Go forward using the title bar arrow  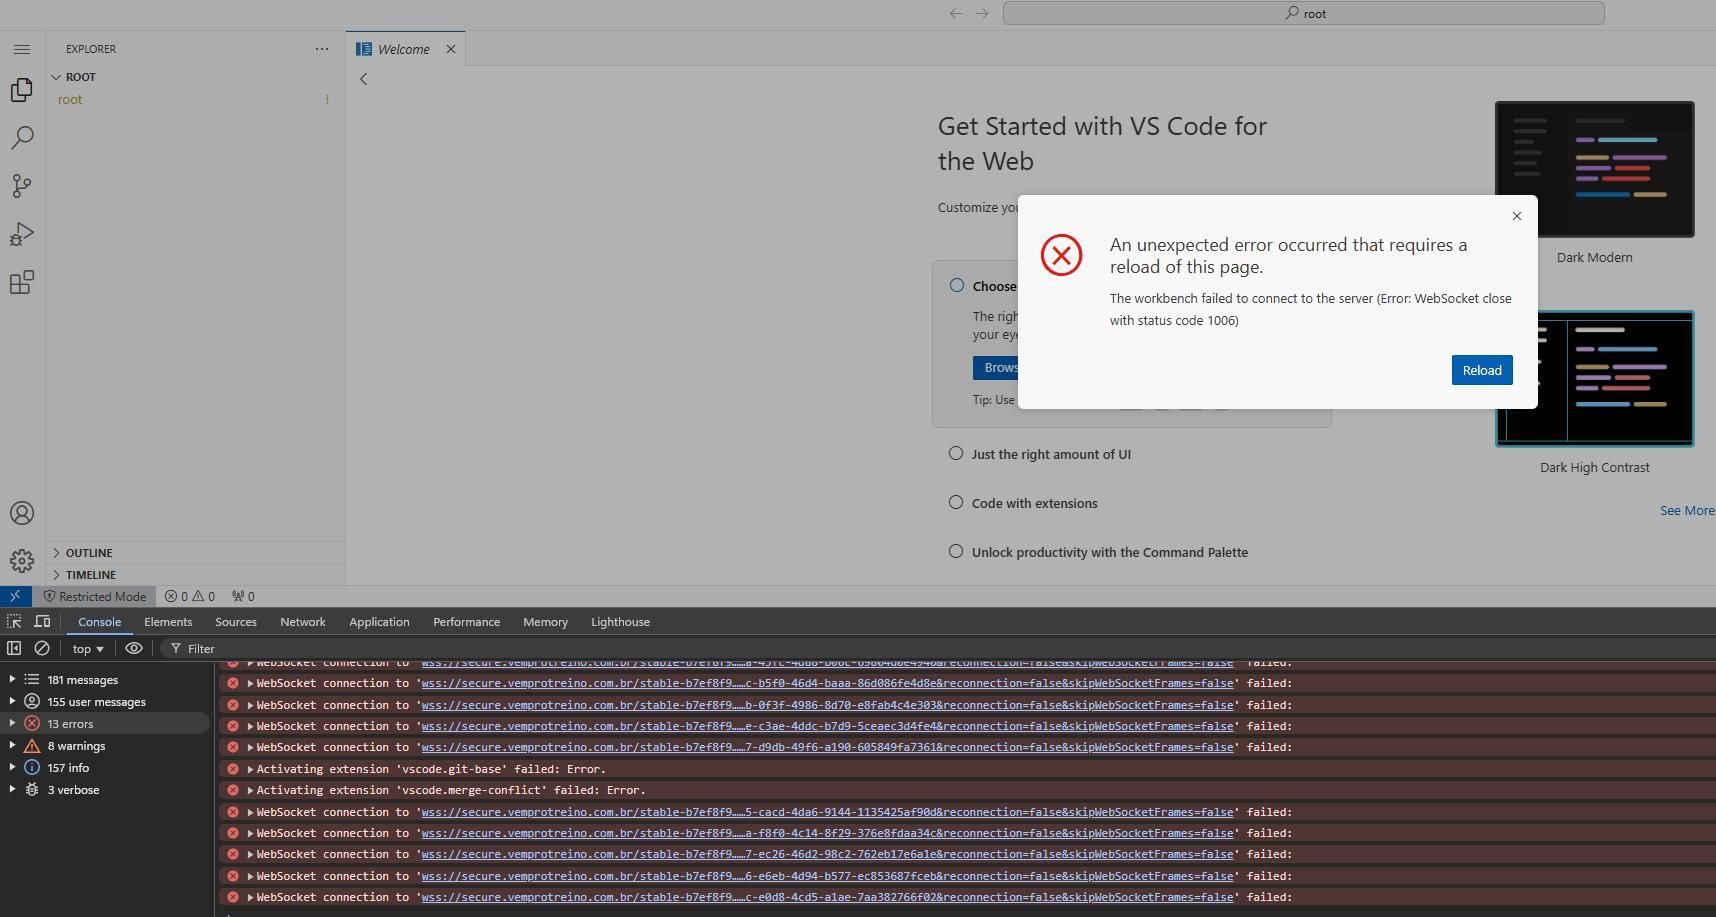(x=982, y=13)
